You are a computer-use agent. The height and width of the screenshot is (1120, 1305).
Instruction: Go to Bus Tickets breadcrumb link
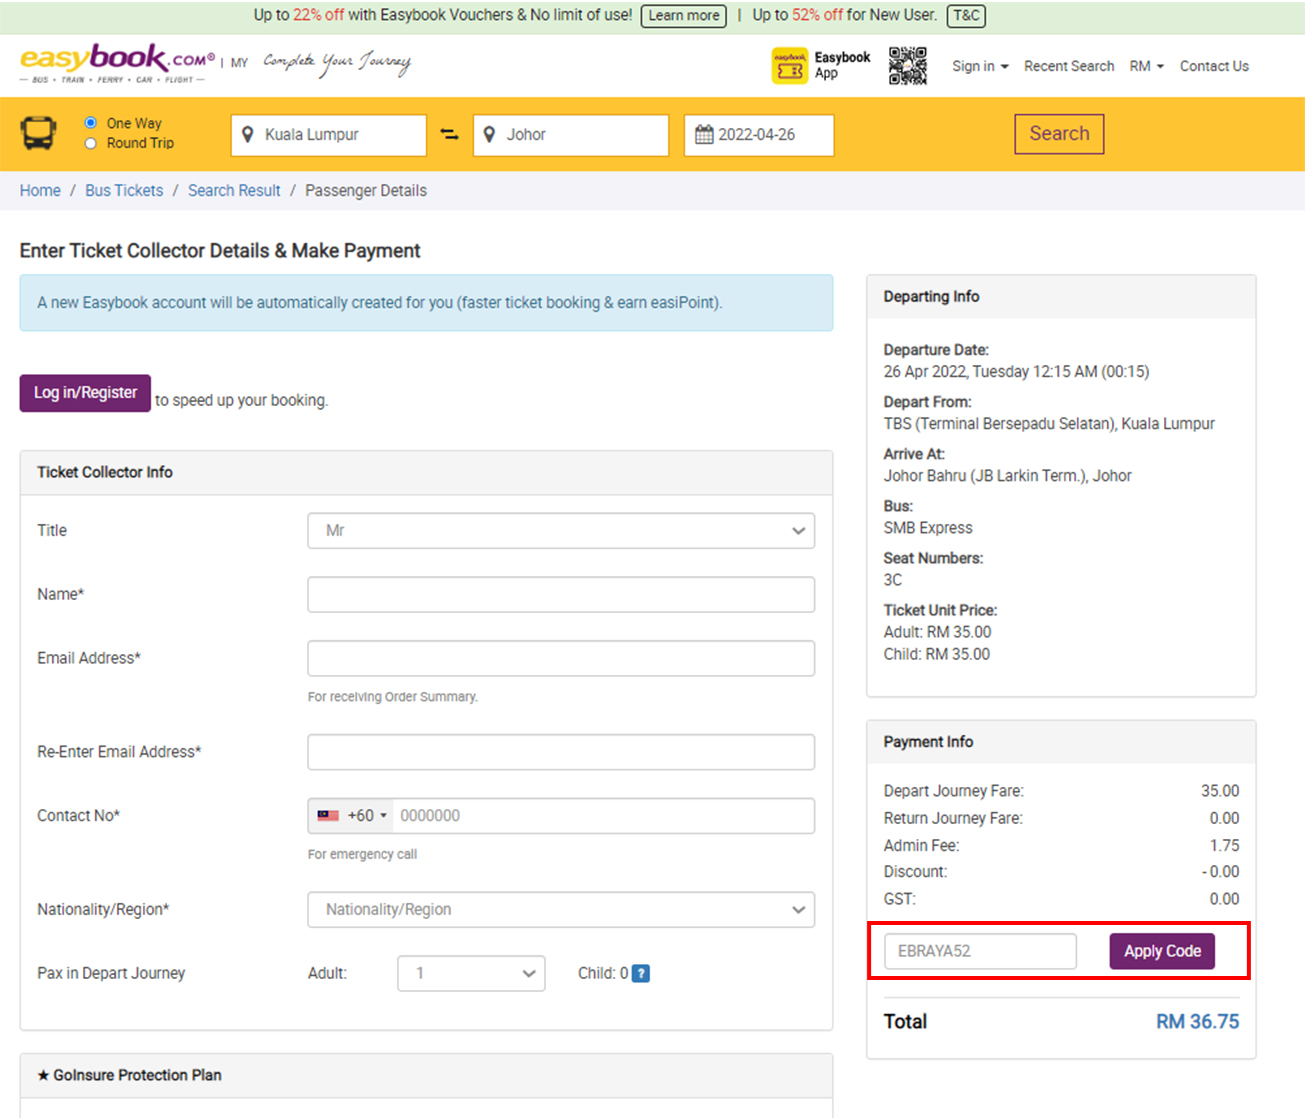pos(124,190)
